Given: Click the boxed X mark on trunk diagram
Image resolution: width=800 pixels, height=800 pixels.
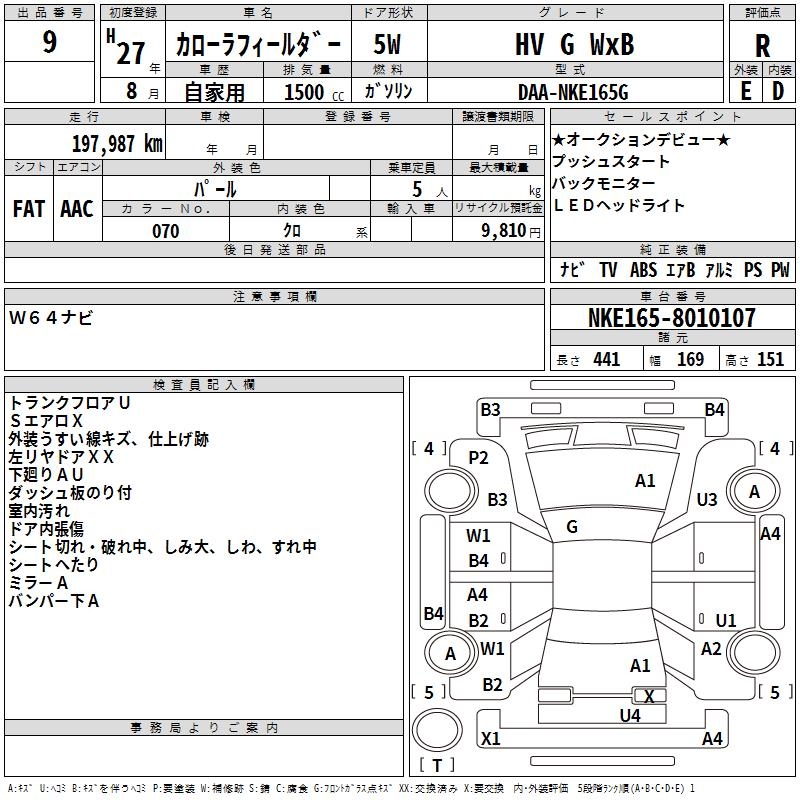Looking at the screenshot, I should point(649,695).
